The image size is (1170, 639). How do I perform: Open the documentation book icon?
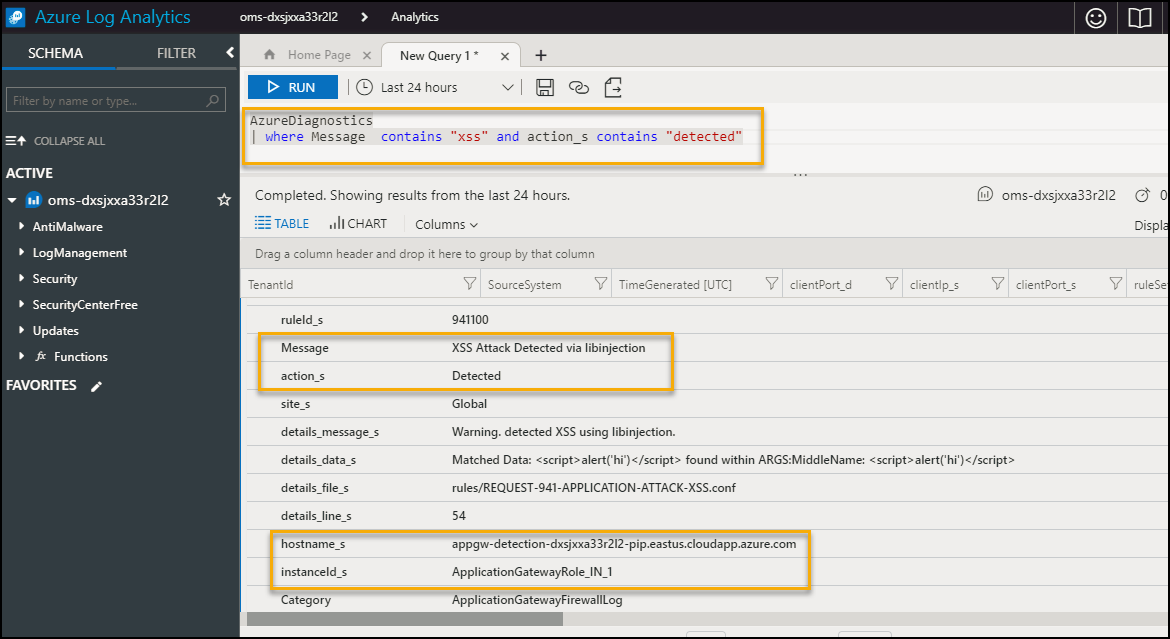coord(1139,17)
